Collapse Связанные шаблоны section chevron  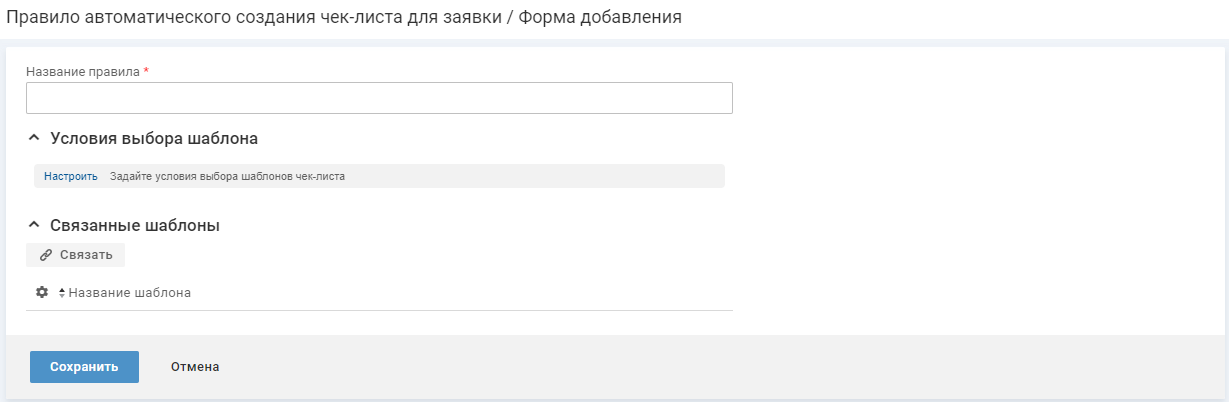(x=34, y=225)
